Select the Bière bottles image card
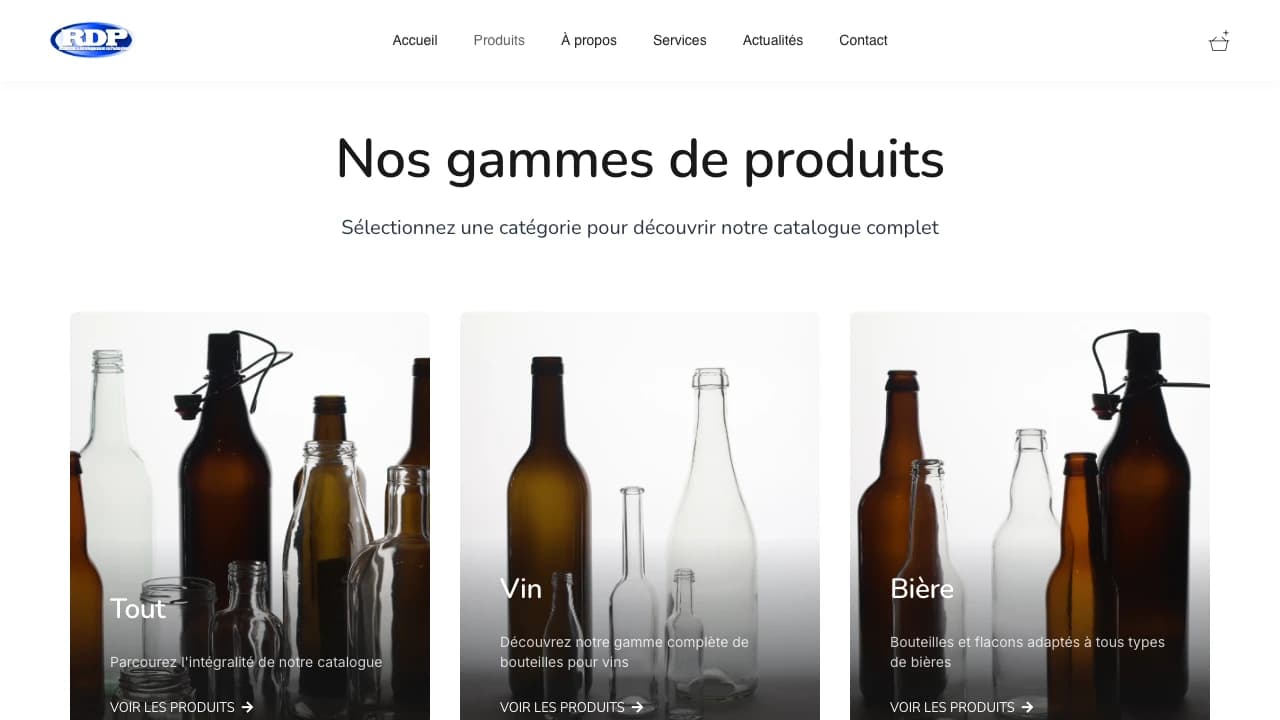 click(1030, 516)
